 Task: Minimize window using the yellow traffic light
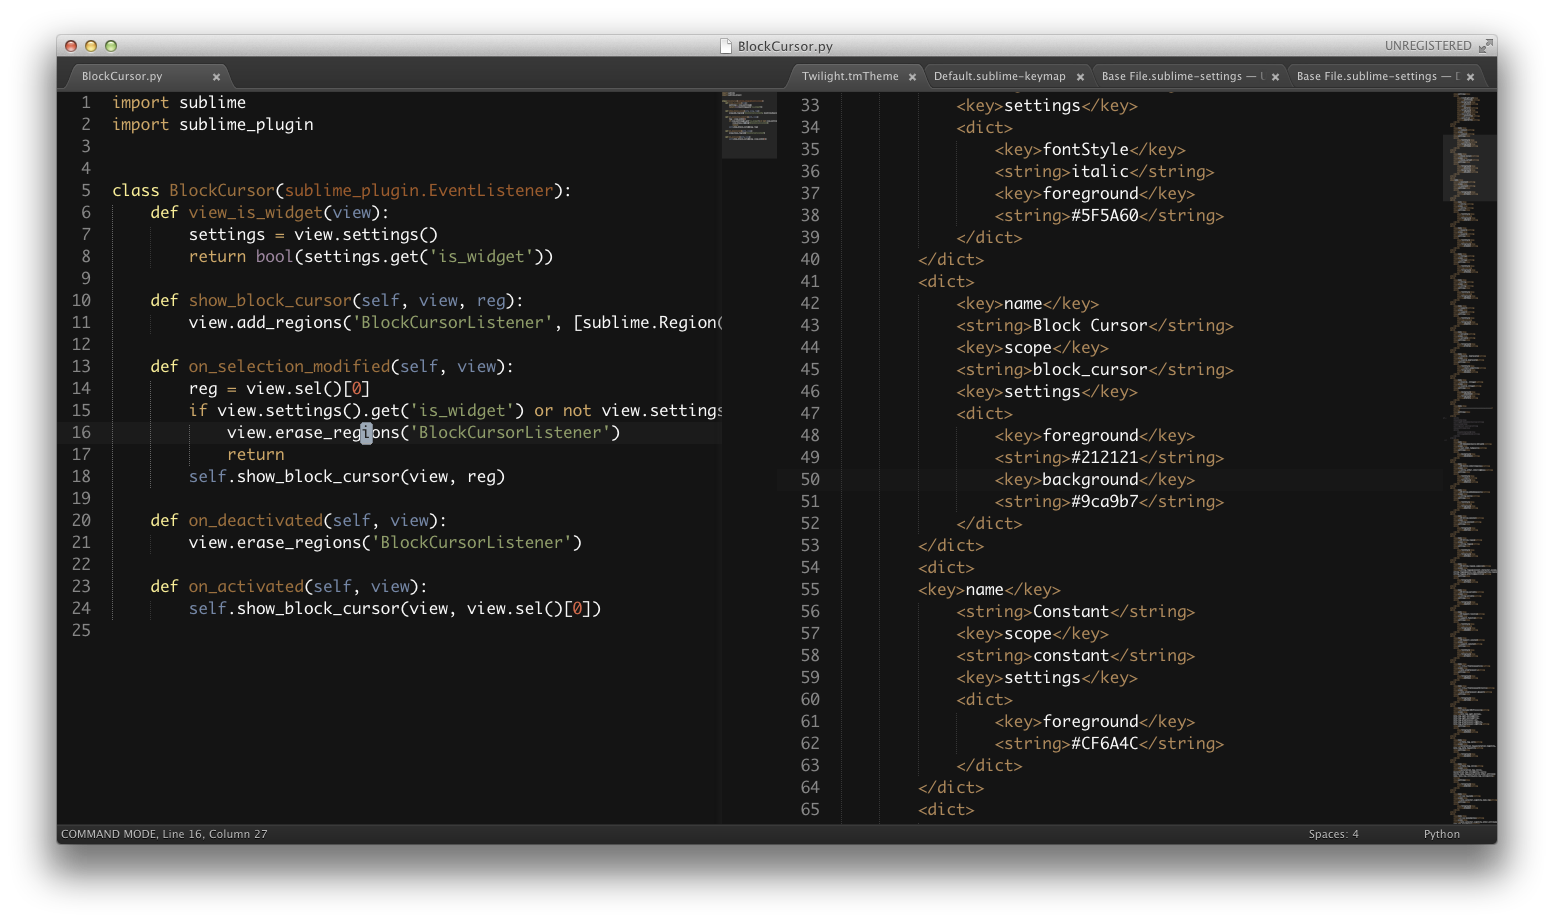tap(90, 45)
